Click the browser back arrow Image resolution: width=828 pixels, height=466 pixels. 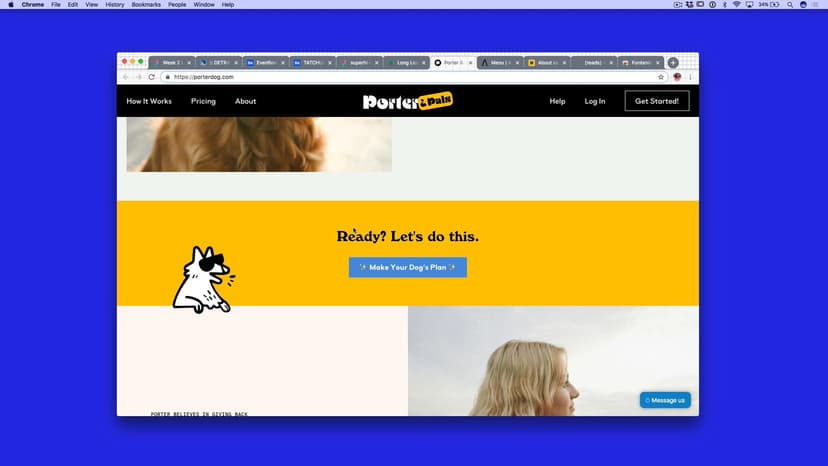click(126, 77)
